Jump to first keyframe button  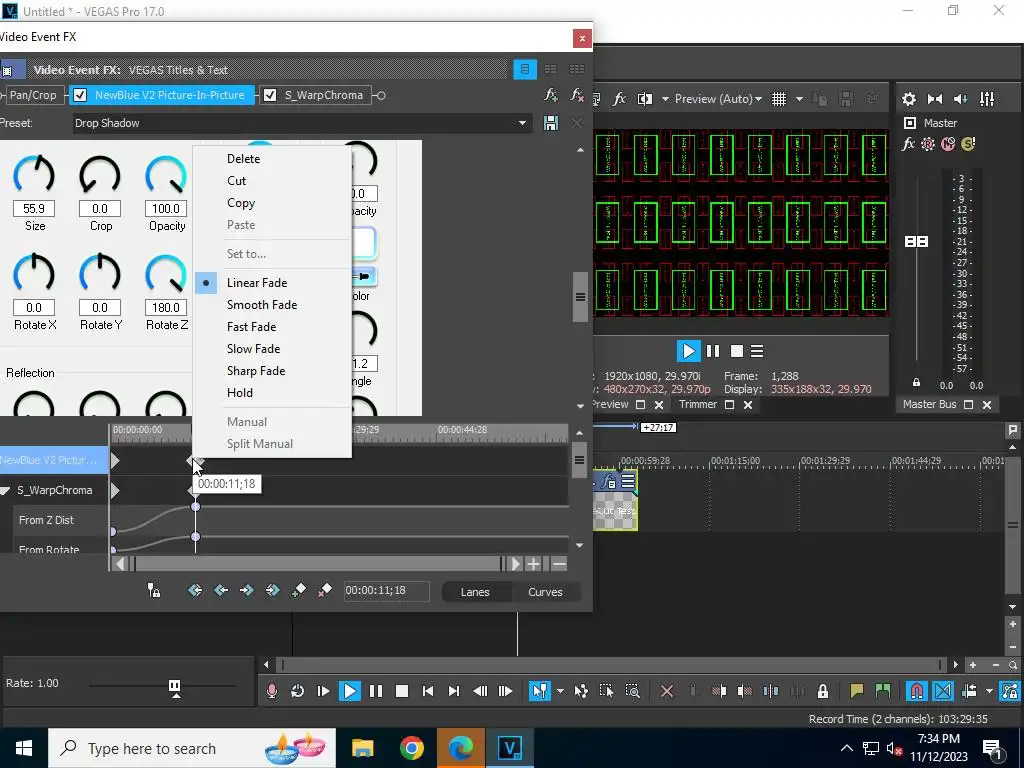coord(195,591)
